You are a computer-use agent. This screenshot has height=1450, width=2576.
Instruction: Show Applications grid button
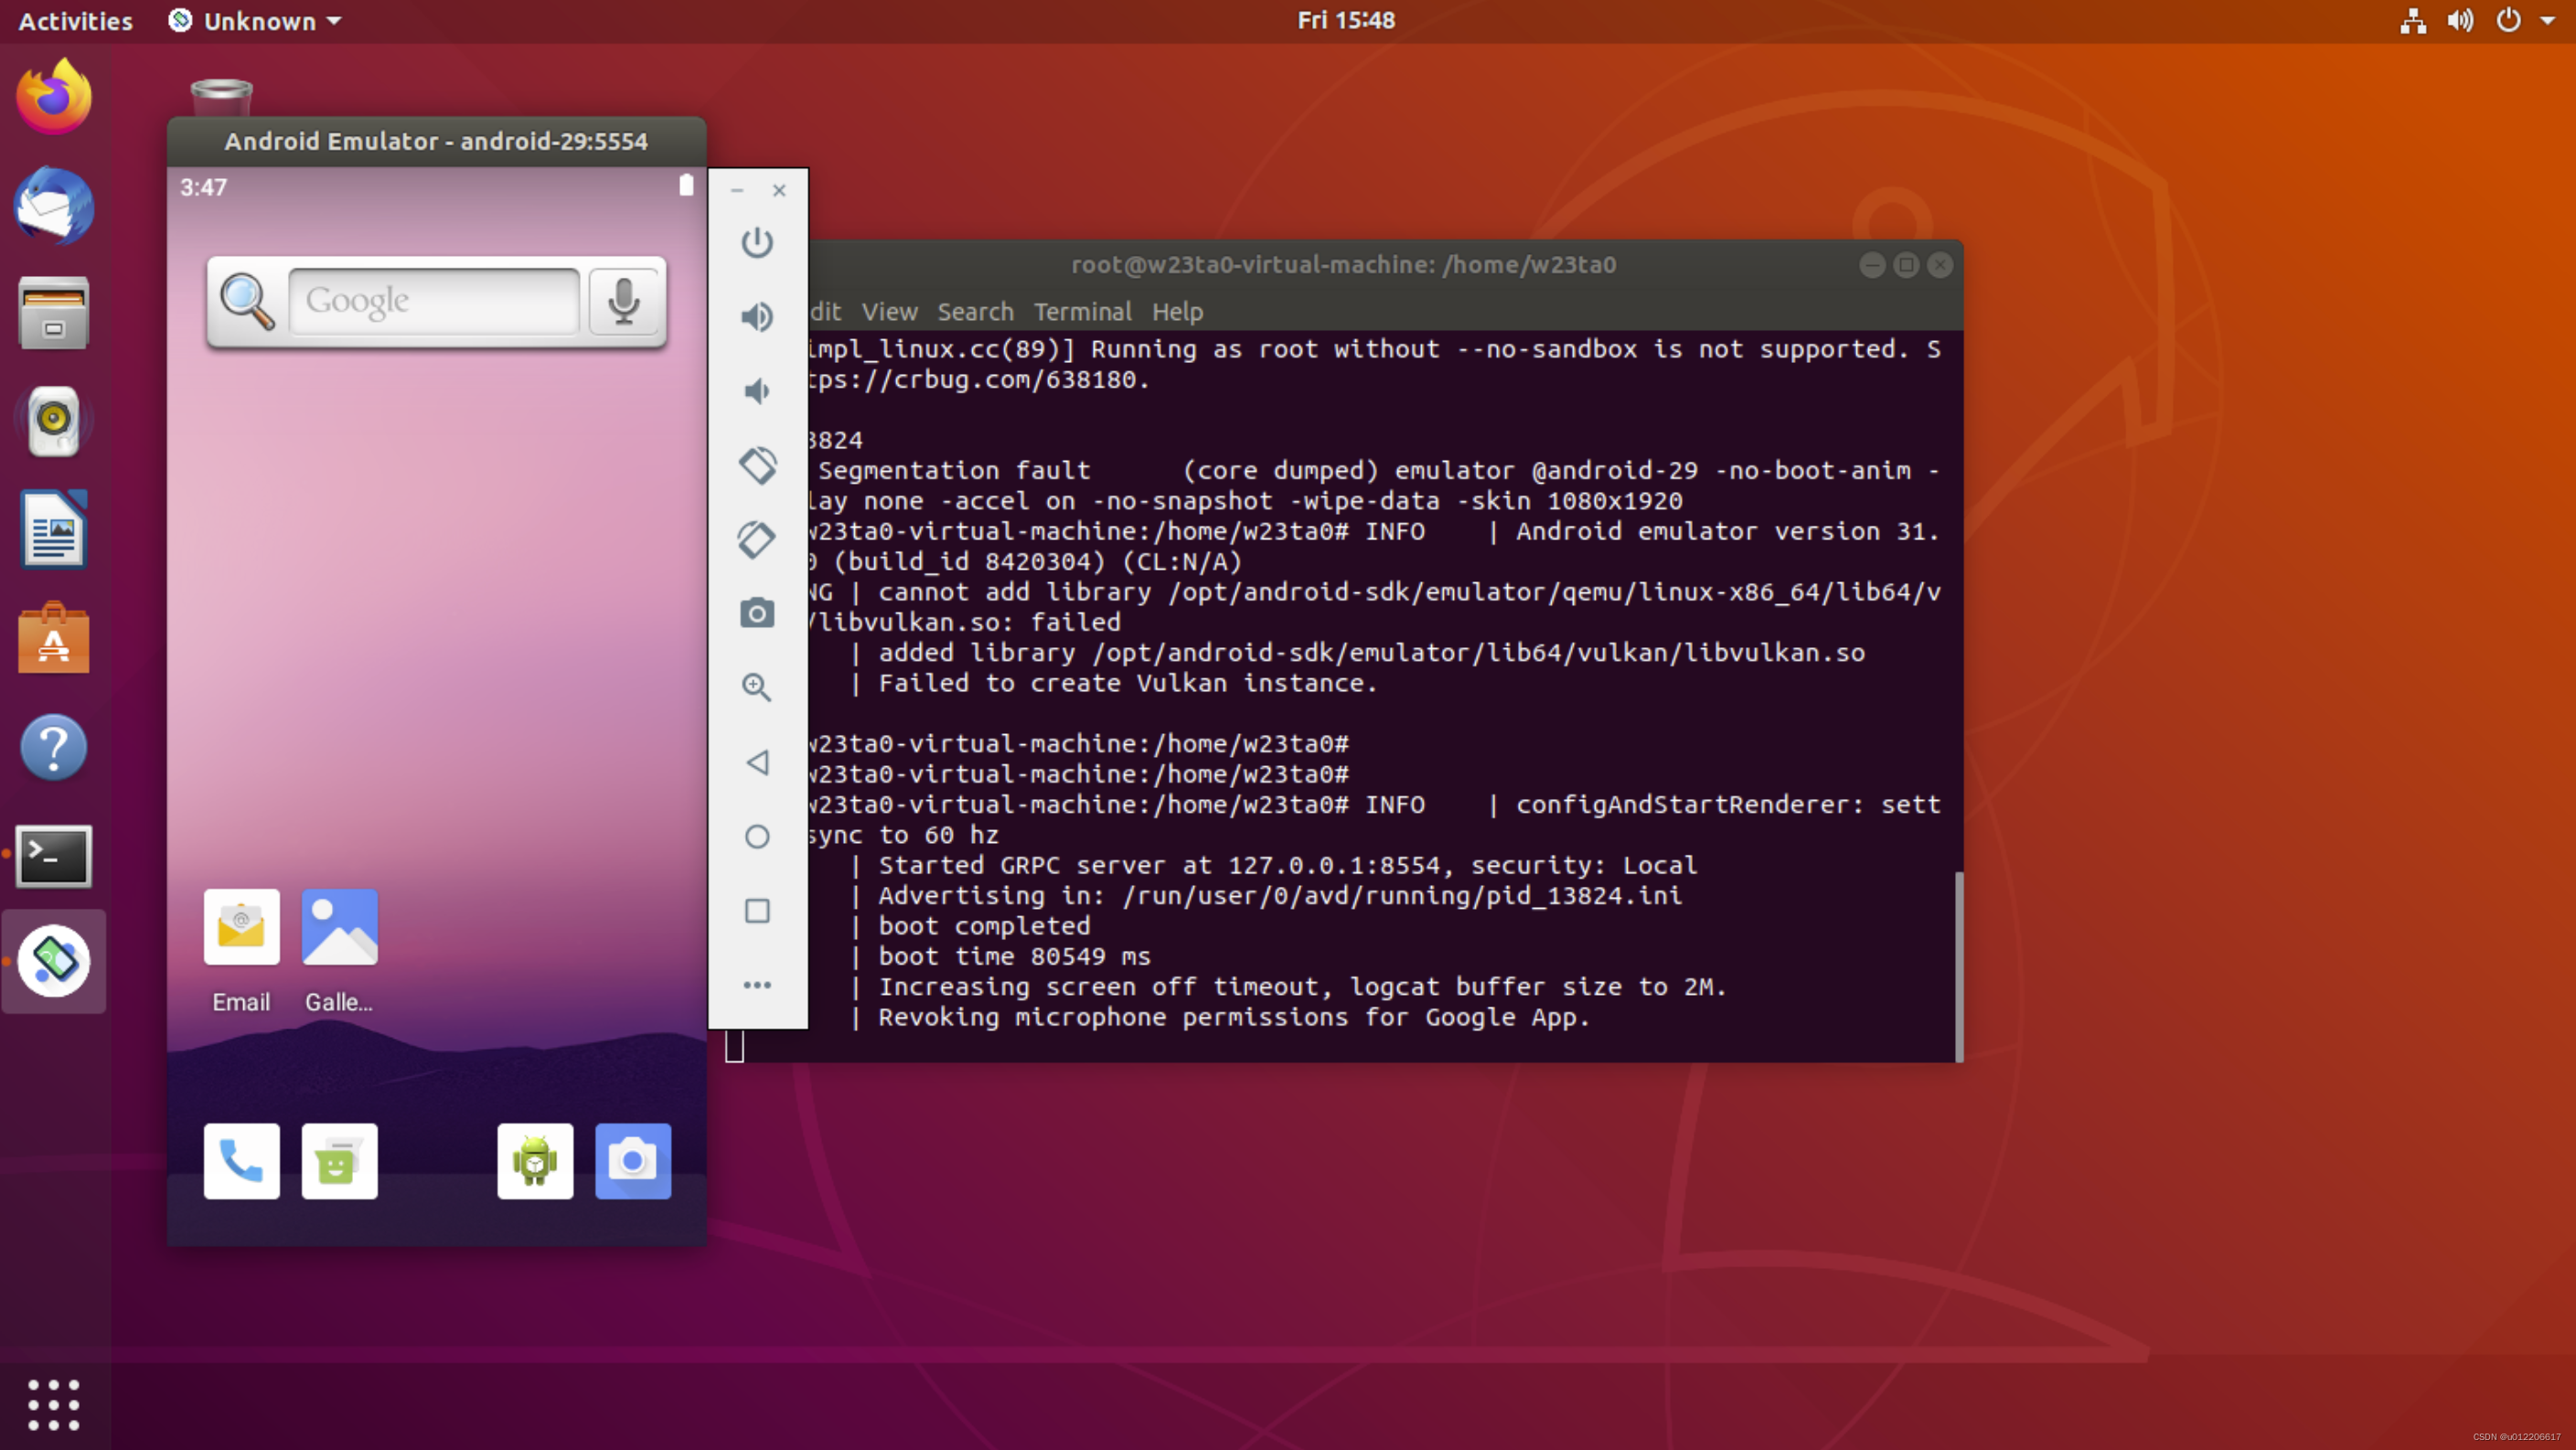click(x=54, y=1404)
